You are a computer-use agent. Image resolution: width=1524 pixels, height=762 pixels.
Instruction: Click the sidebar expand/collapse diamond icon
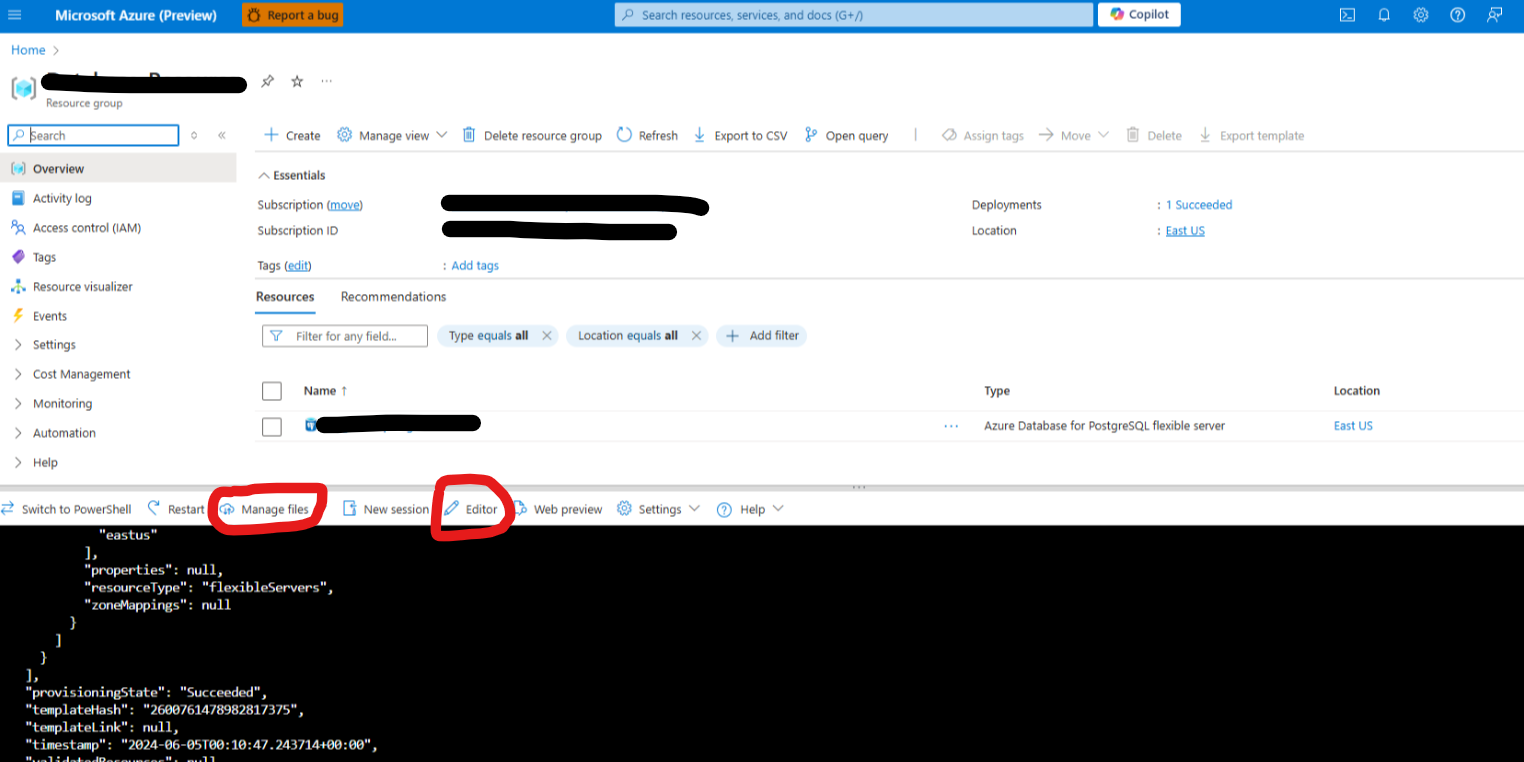click(194, 135)
